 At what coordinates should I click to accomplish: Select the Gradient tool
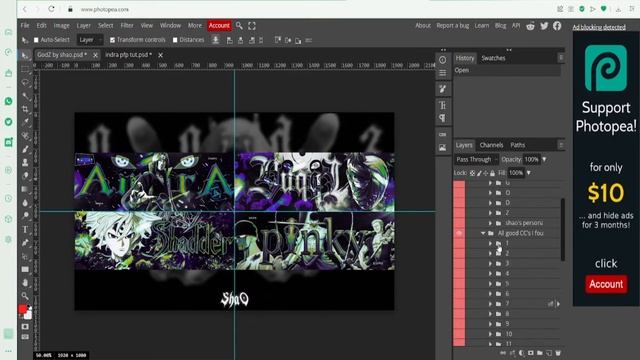pyautogui.click(x=25, y=189)
